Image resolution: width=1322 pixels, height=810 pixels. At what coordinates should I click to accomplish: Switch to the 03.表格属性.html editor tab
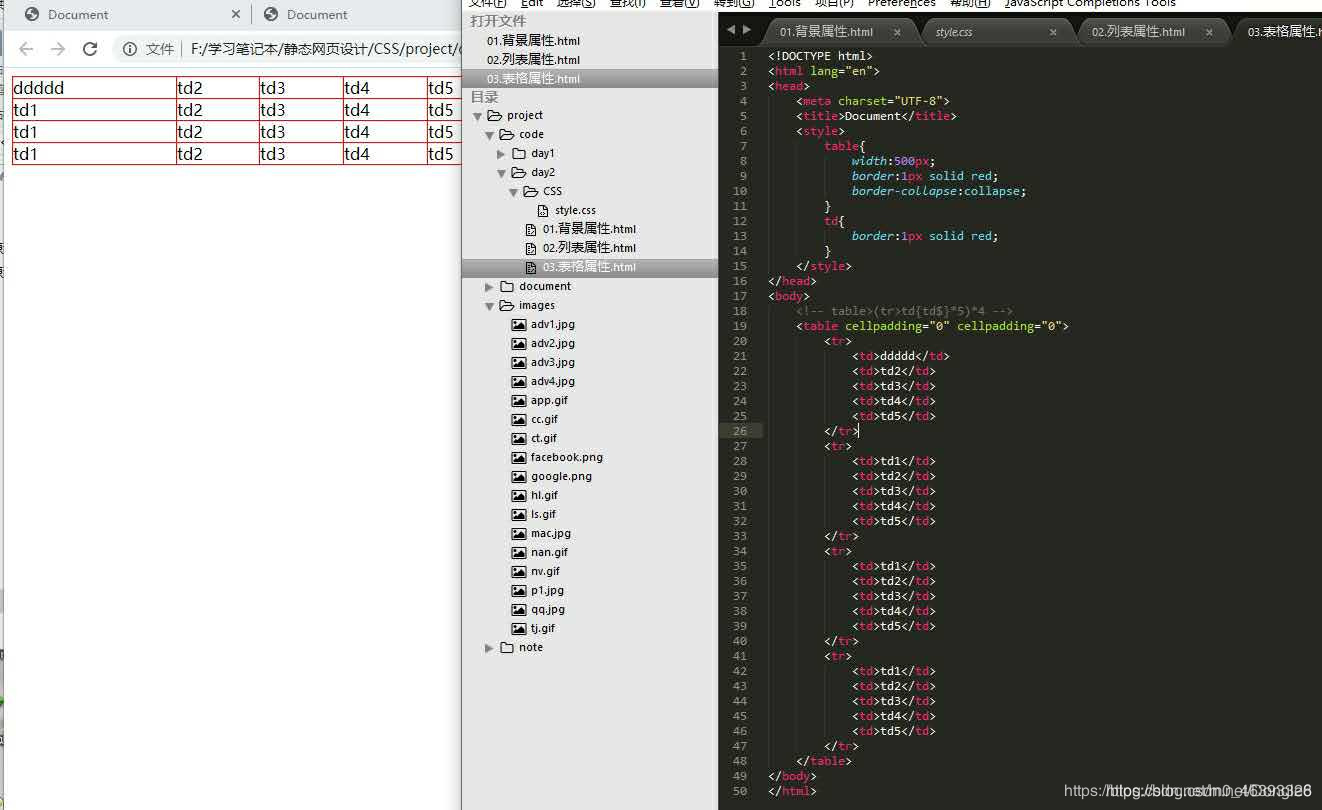[1284, 32]
